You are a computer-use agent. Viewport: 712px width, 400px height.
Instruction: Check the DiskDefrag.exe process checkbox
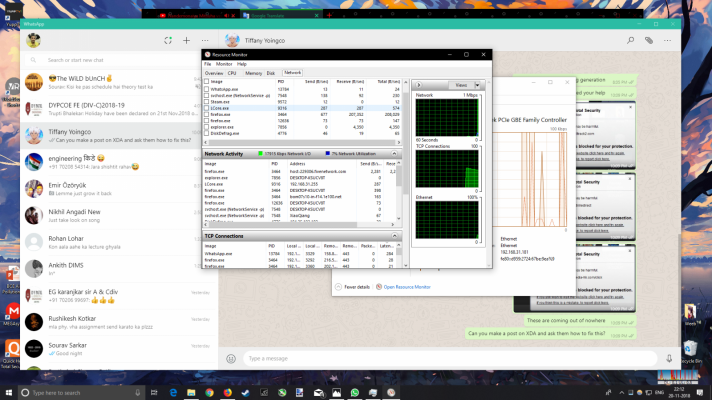207,134
